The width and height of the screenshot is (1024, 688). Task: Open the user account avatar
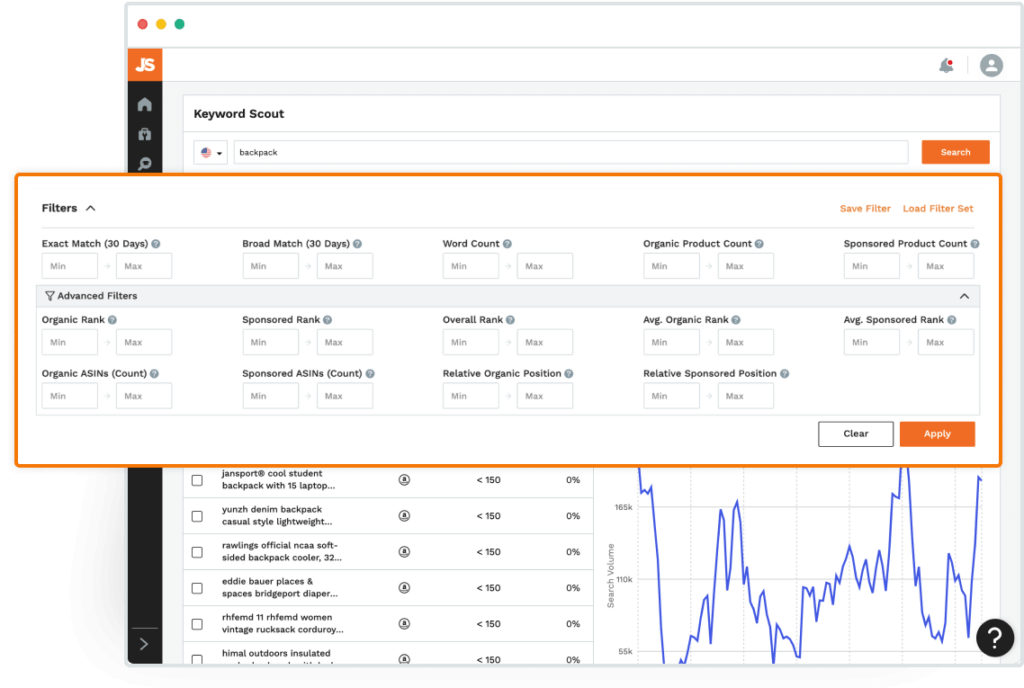point(991,65)
